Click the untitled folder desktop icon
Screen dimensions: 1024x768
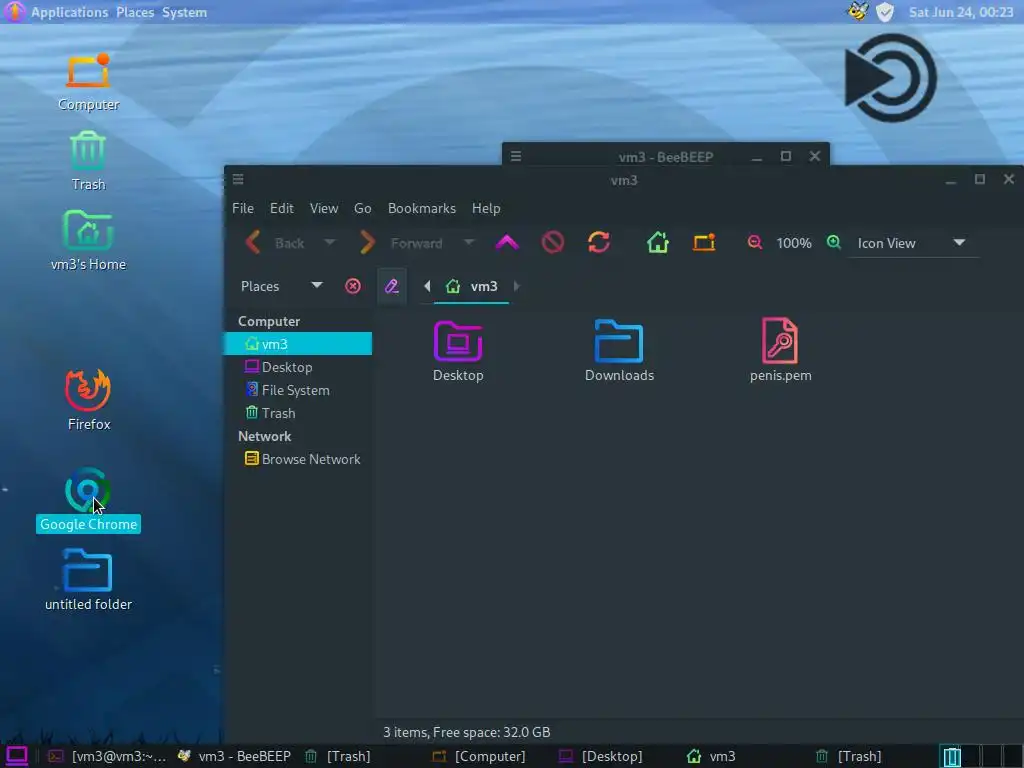(x=88, y=570)
